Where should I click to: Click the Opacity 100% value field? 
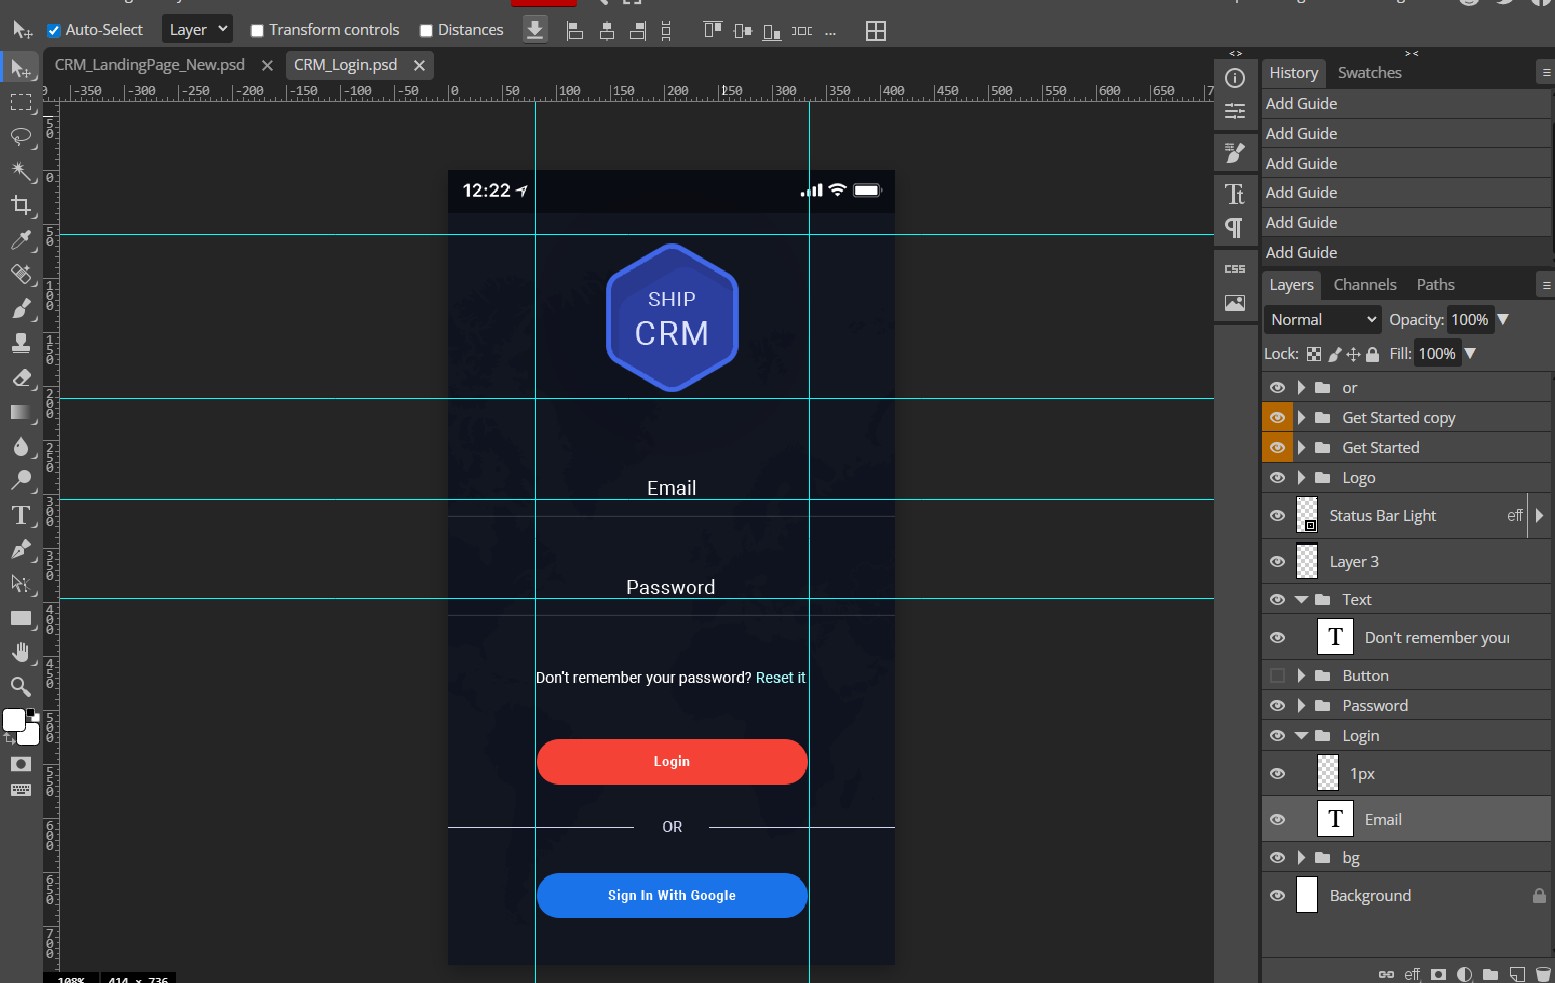tap(1470, 320)
